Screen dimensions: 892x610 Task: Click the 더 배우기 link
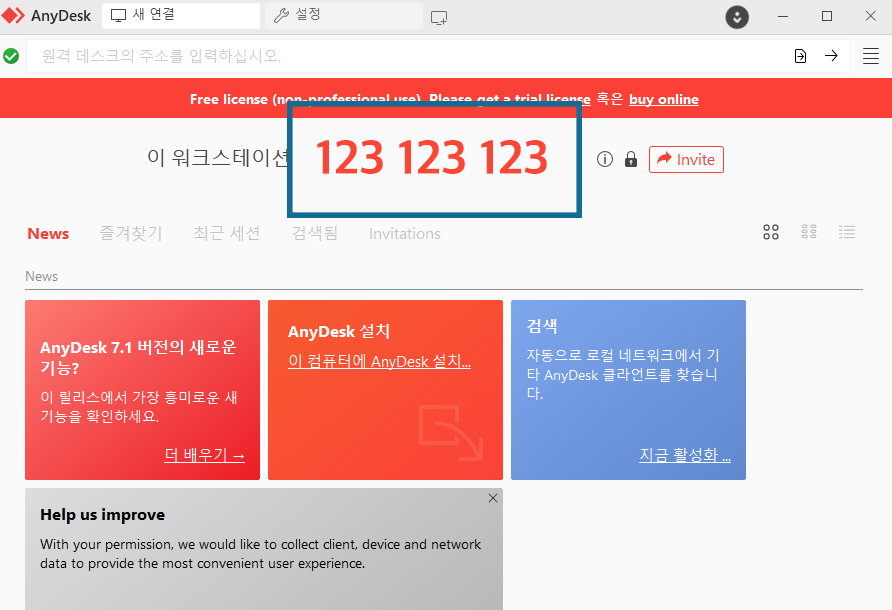coord(204,455)
